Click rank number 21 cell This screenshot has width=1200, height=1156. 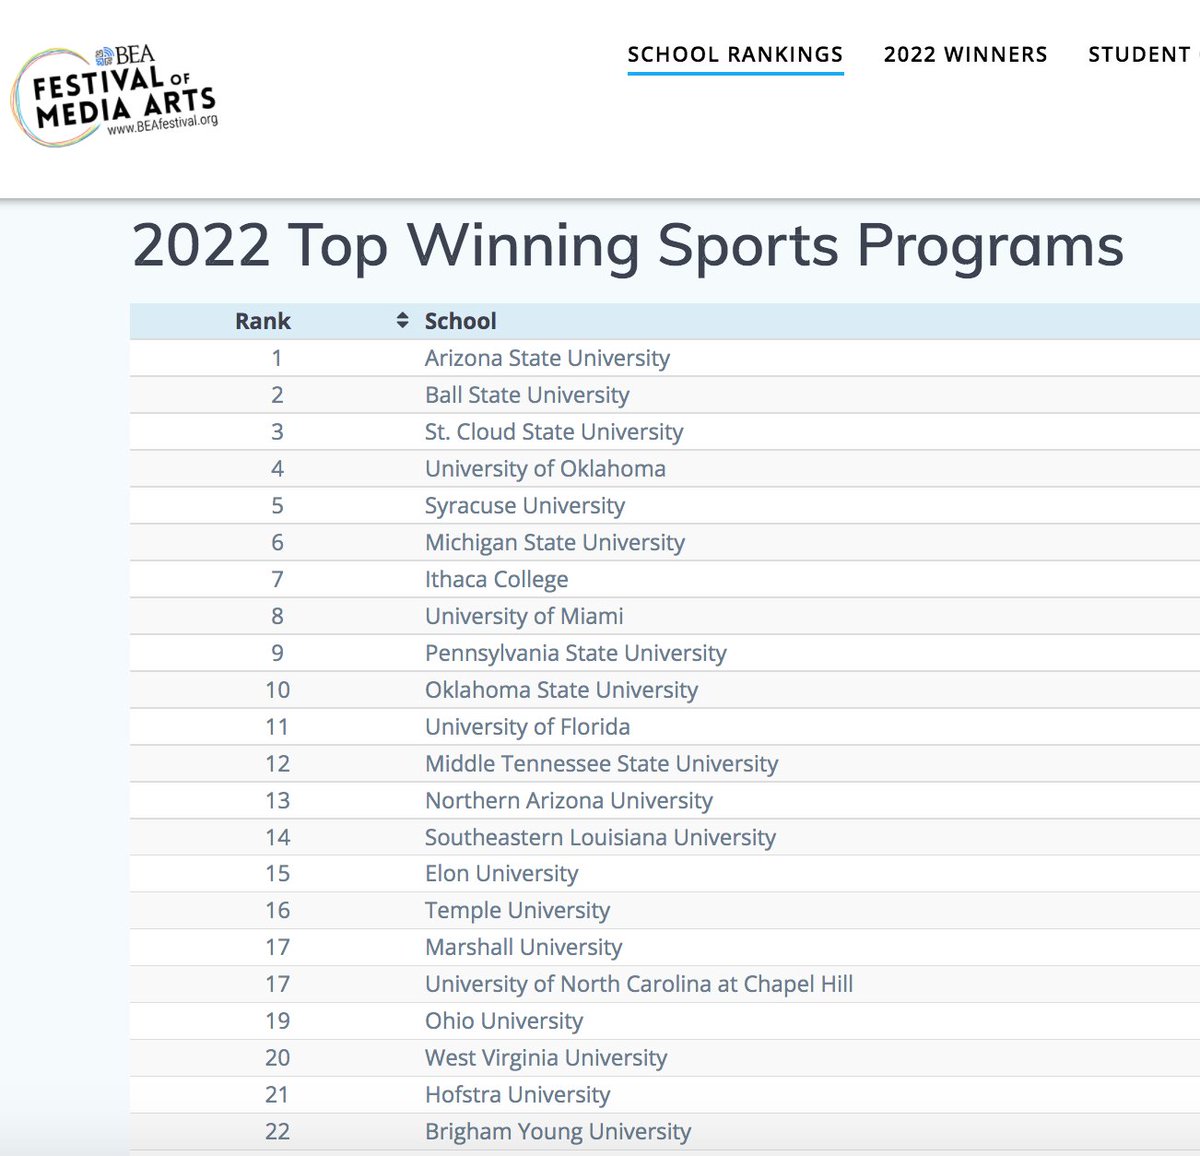(277, 1095)
